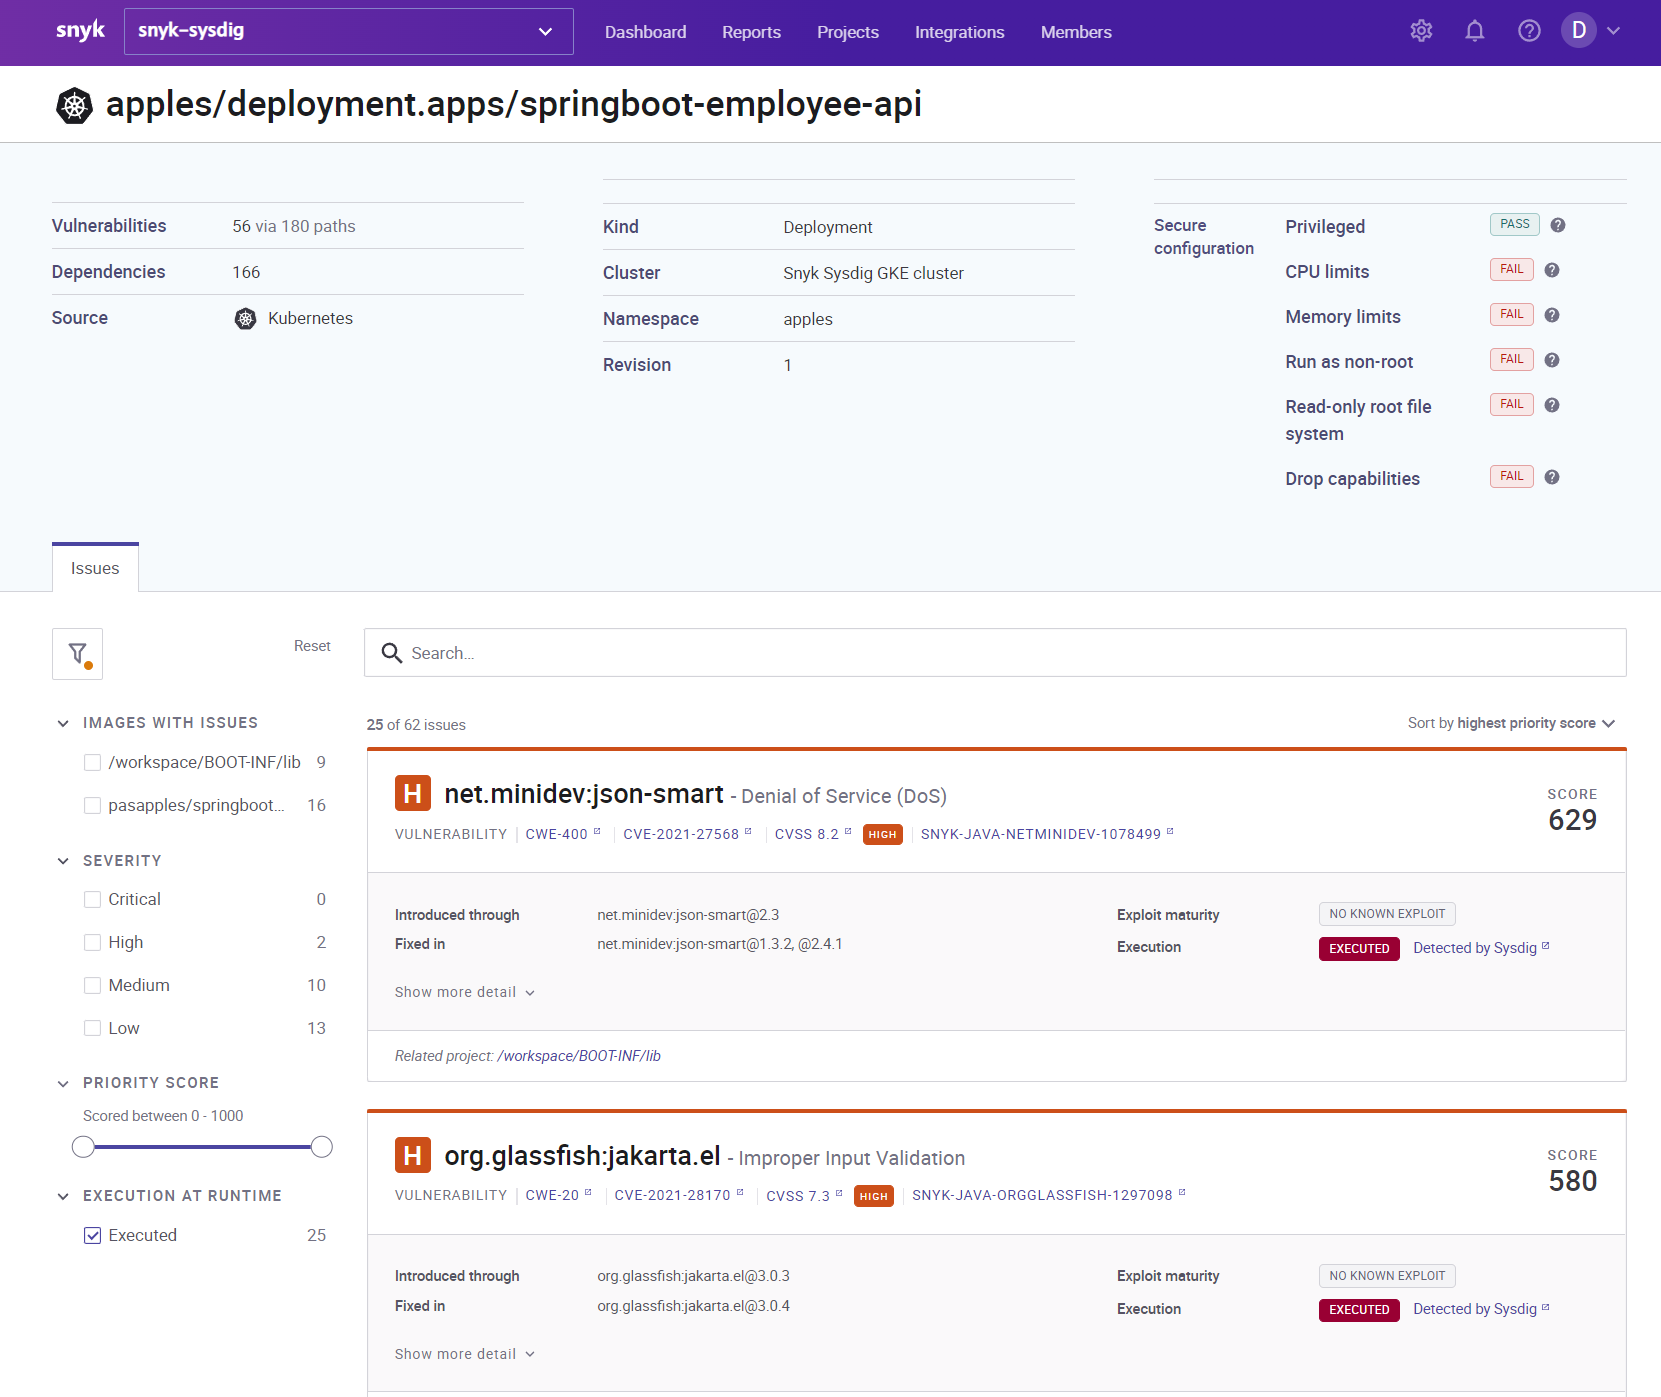This screenshot has height=1397, width=1661.
Task: Click NO KNOWN EXPLOIT badge on json-smart
Action: (1387, 914)
